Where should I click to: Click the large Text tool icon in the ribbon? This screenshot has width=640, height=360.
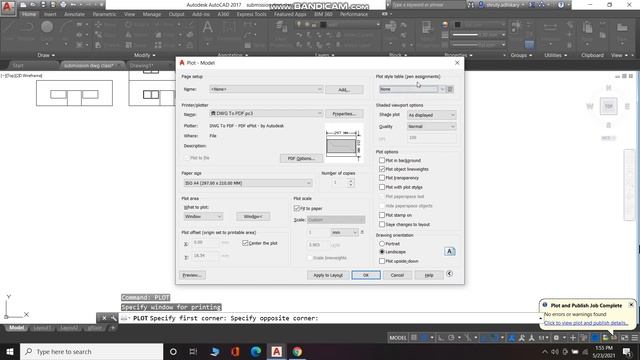tap(207, 27)
